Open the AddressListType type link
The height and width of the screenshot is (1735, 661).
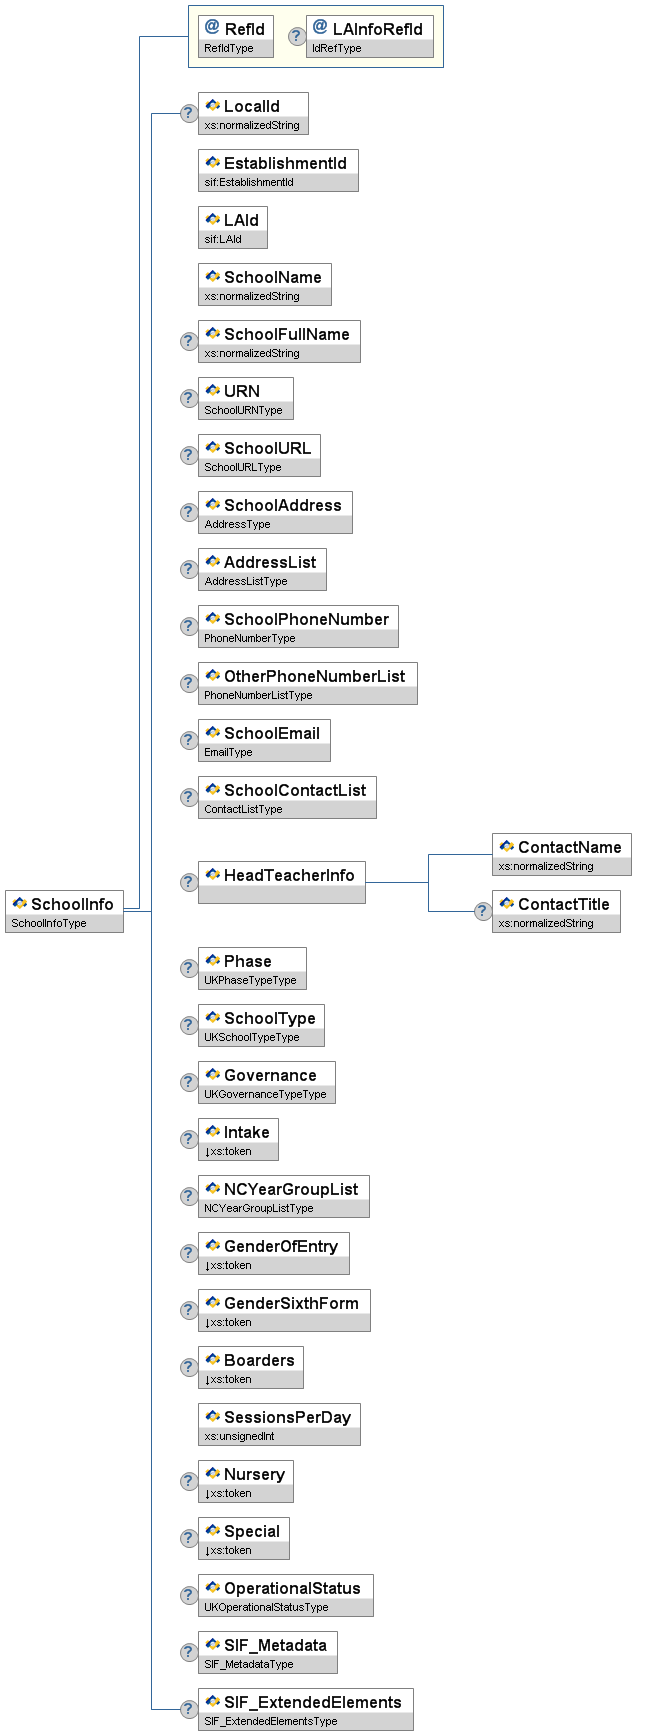click(246, 581)
